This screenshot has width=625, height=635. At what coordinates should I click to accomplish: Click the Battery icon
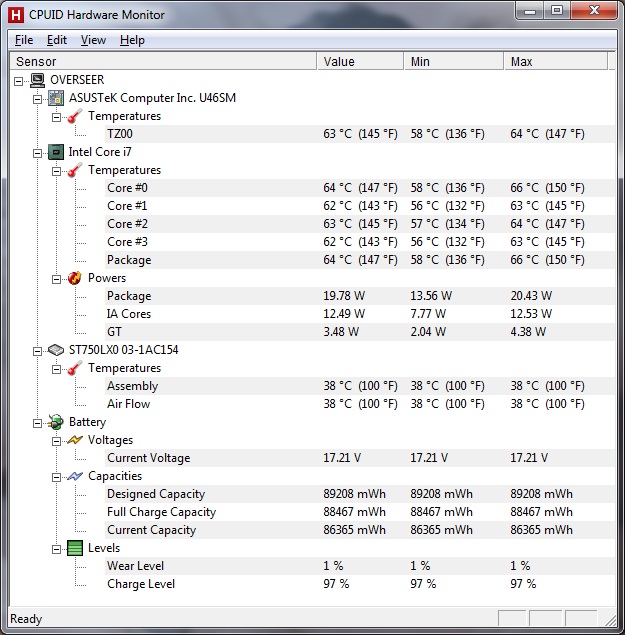pos(56,422)
